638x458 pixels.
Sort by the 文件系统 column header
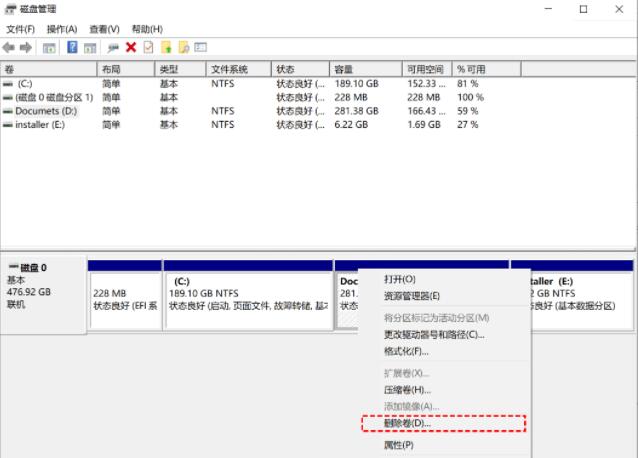[x=229, y=69]
